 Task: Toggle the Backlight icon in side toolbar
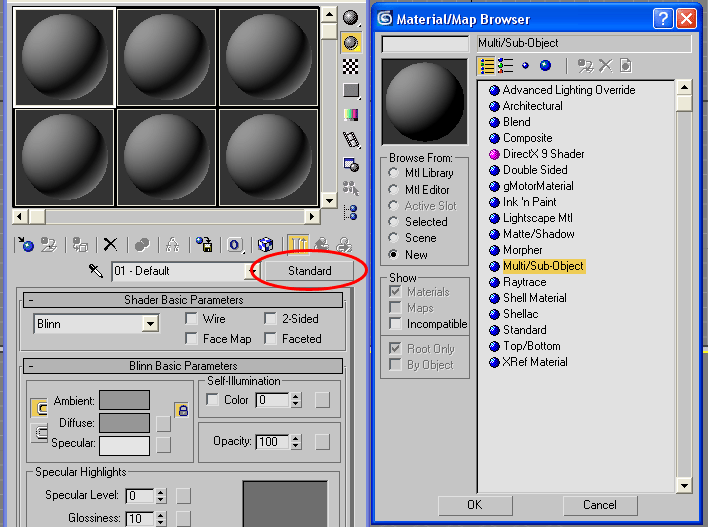pyautogui.click(x=351, y=42)
